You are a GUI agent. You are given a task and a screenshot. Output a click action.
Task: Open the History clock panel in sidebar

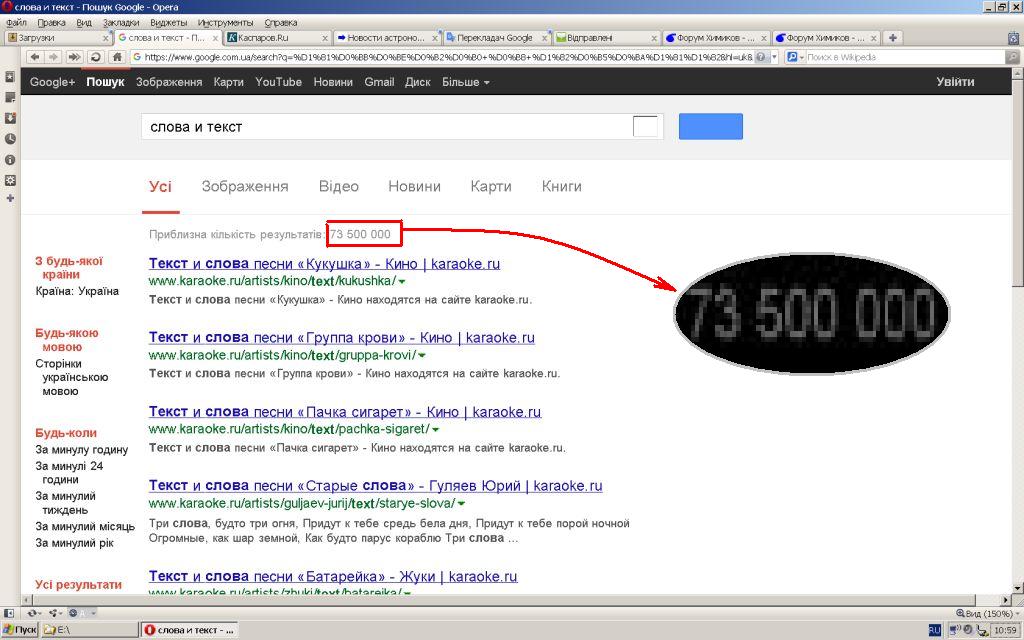10,139
